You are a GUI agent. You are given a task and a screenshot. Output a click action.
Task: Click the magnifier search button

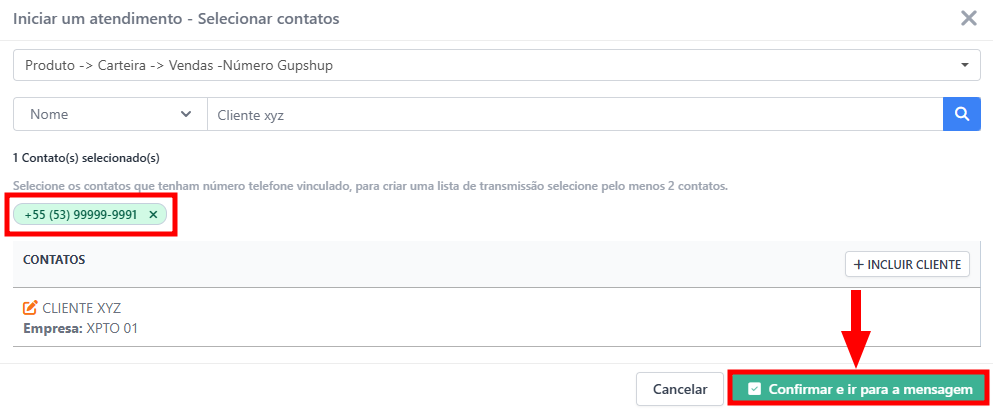(x=961, y=114)
